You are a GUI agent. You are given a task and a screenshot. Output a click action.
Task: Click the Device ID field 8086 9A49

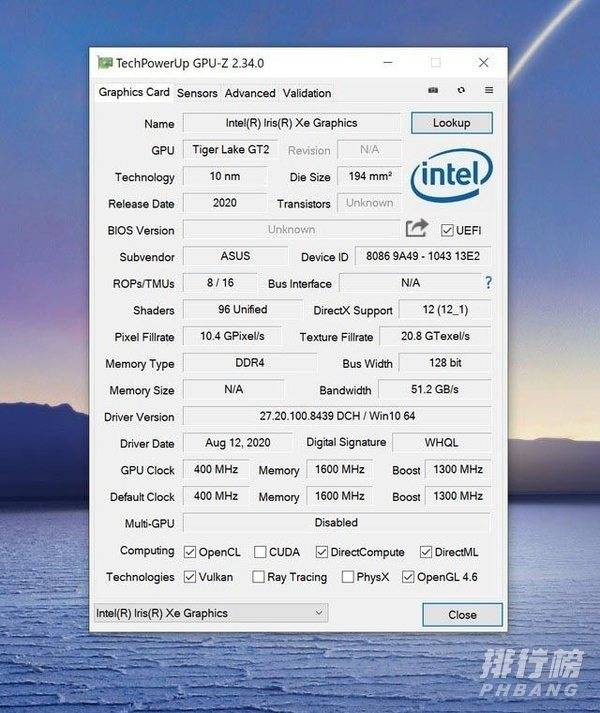point(423,256)
